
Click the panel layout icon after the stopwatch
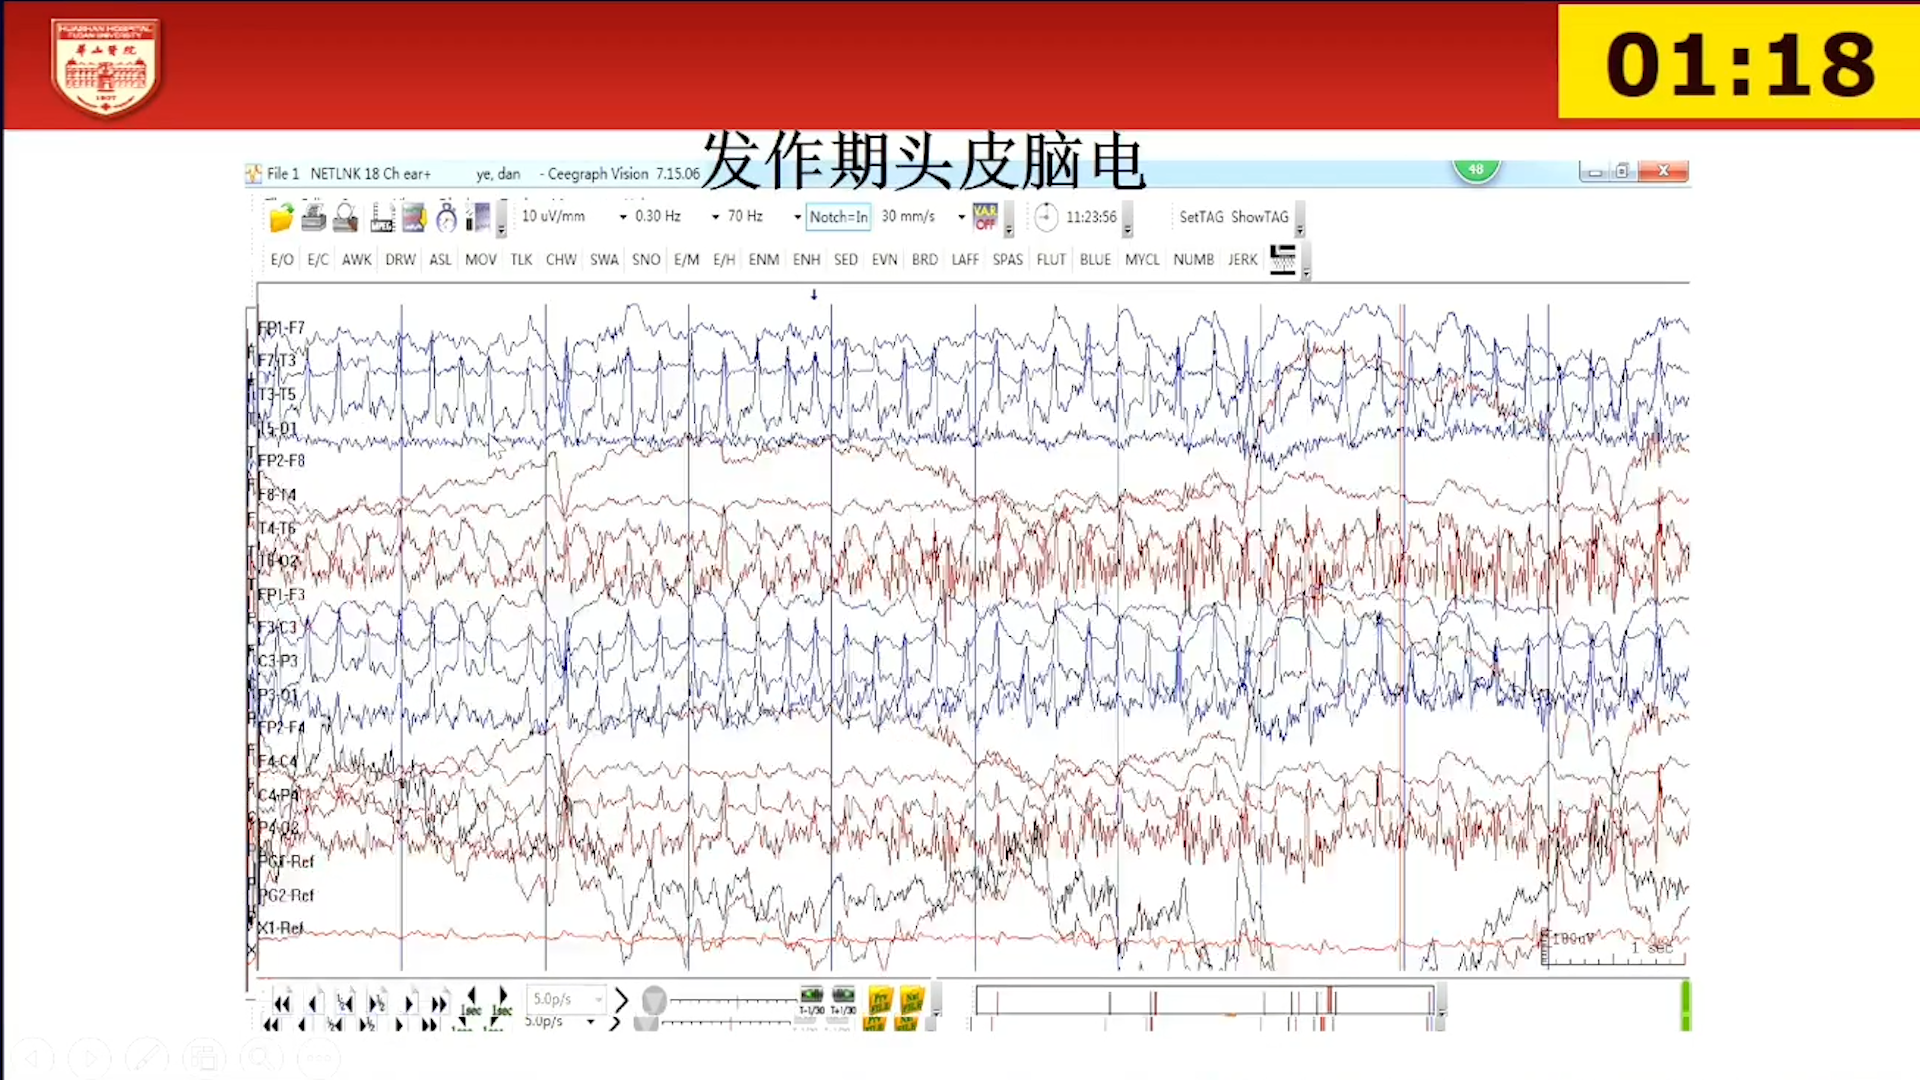pos(478,216)
